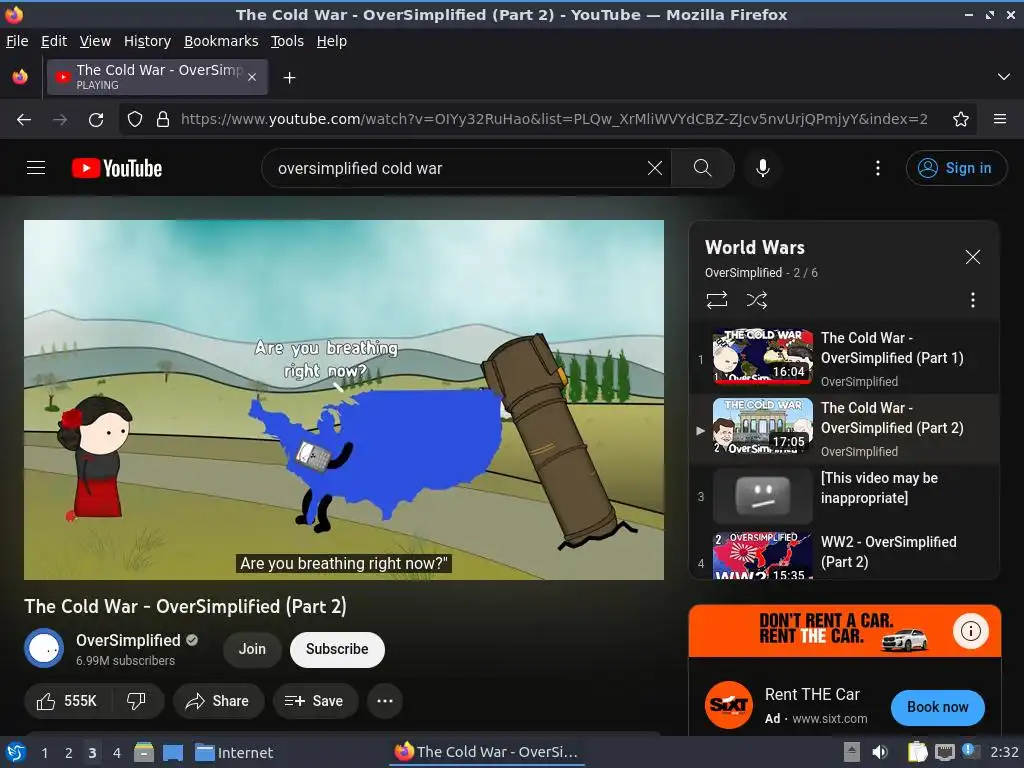The width and height of the screenshot is (1024, 768).
Task: Open the Internet folder in taskbar
Action: tap(234, 752)
